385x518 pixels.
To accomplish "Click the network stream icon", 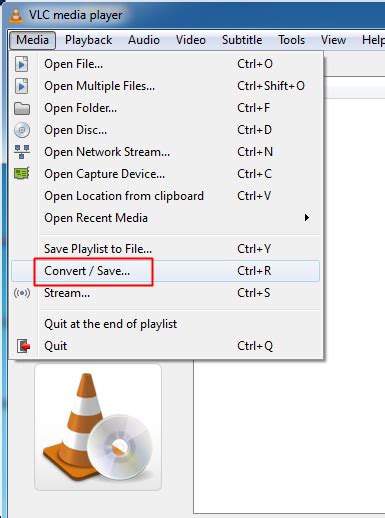I will [x=22, y=152].
